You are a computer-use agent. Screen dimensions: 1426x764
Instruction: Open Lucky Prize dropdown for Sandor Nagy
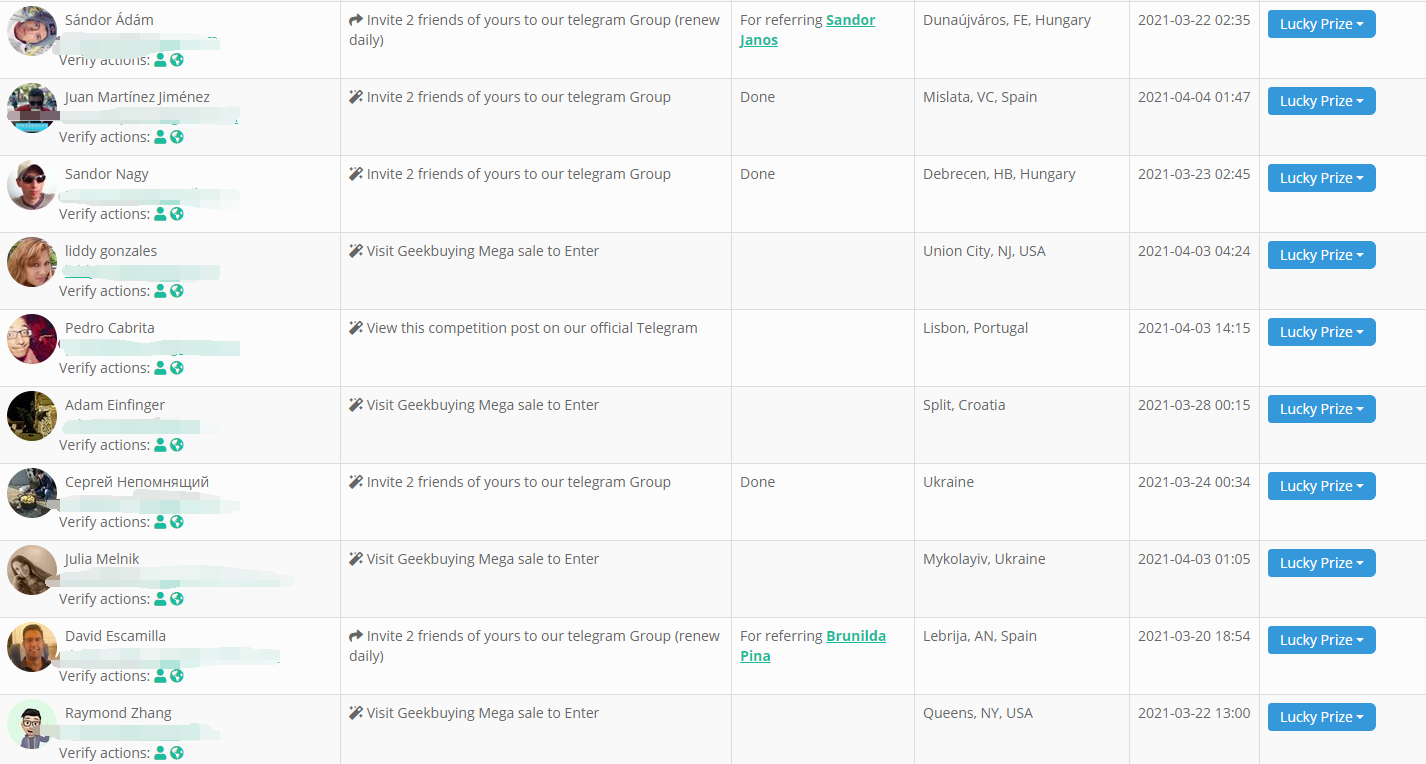click(x=1321, y=178)
